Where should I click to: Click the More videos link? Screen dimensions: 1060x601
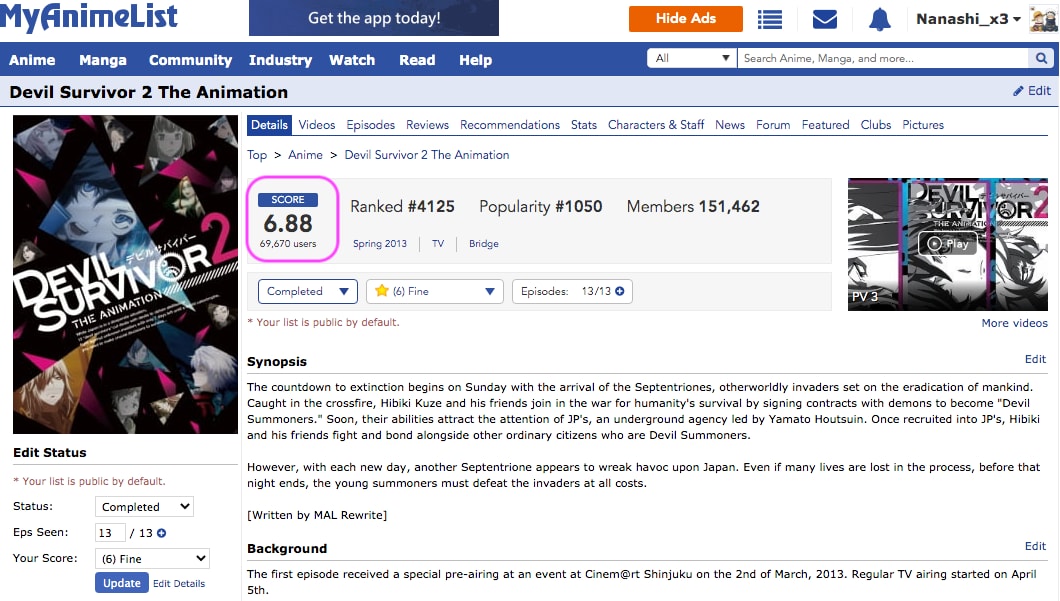coord(1015,323)
